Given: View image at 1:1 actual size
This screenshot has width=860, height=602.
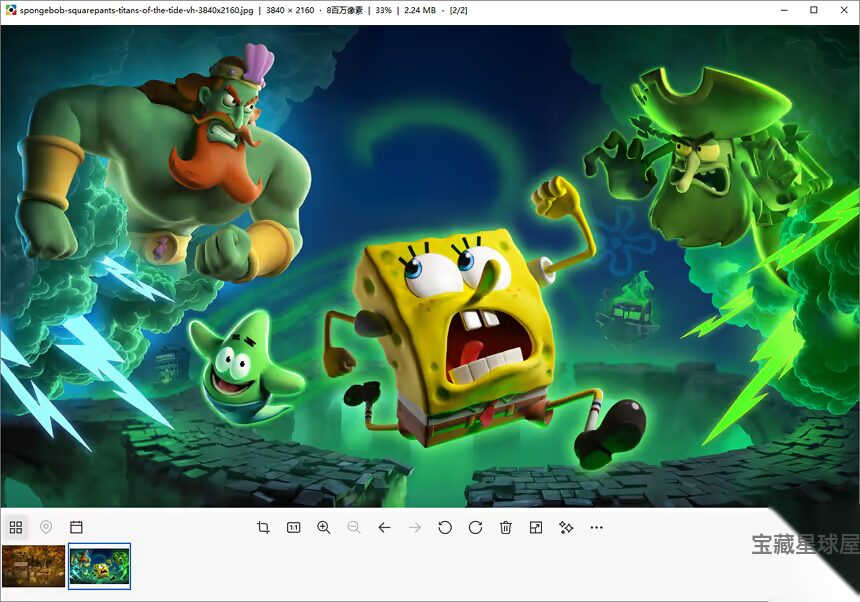Looking at the screenshot, I should coord(293,527).
